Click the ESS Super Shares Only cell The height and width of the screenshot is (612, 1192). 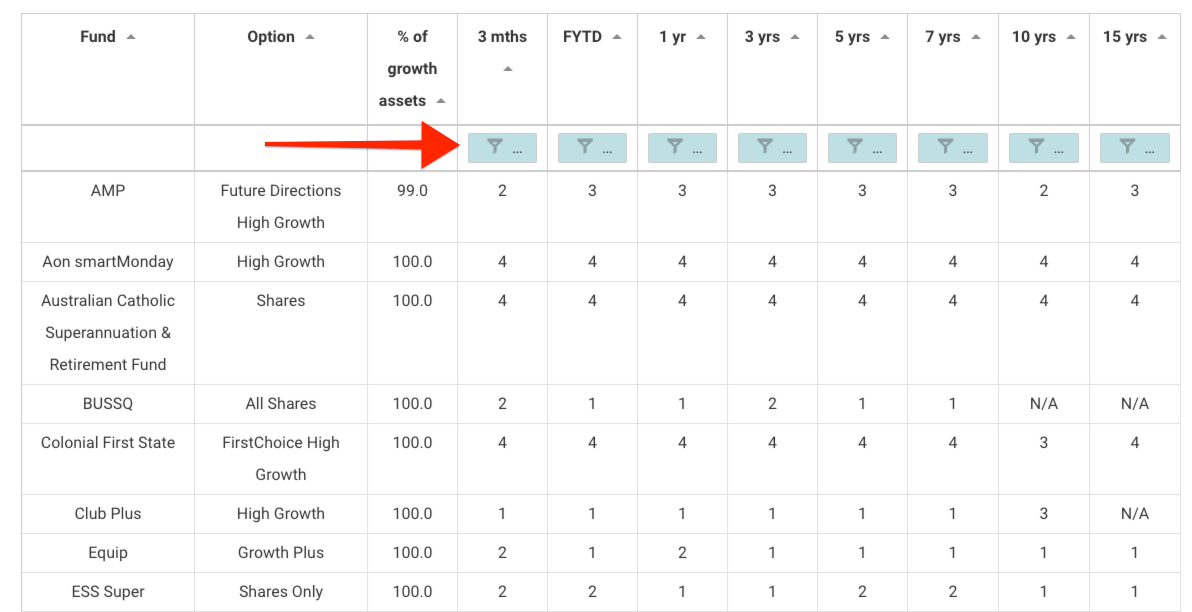point(281,591)
